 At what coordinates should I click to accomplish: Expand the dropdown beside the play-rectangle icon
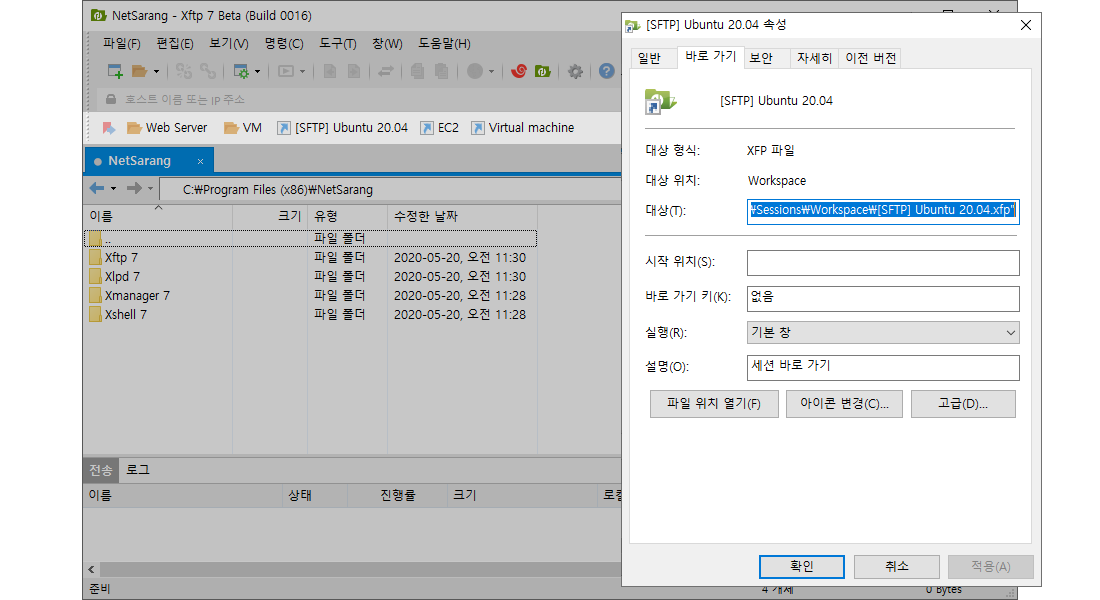(x=302, y=72)
